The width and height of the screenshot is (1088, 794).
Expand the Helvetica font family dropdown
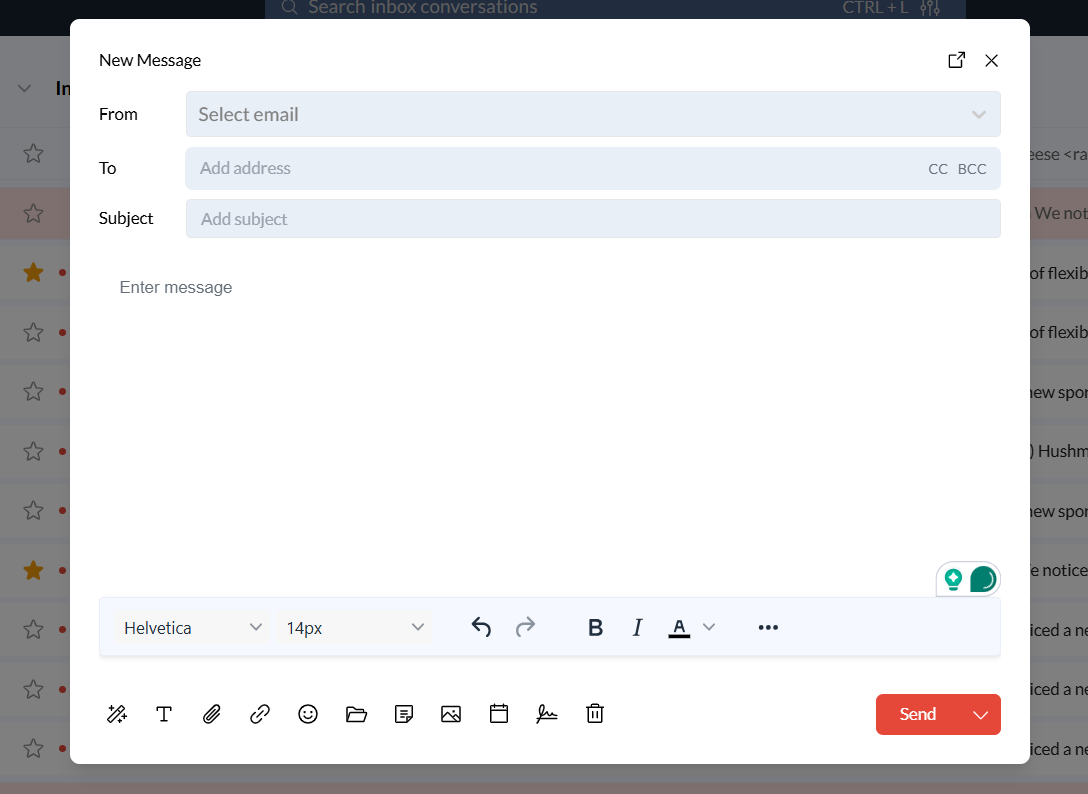click(192, 628)
